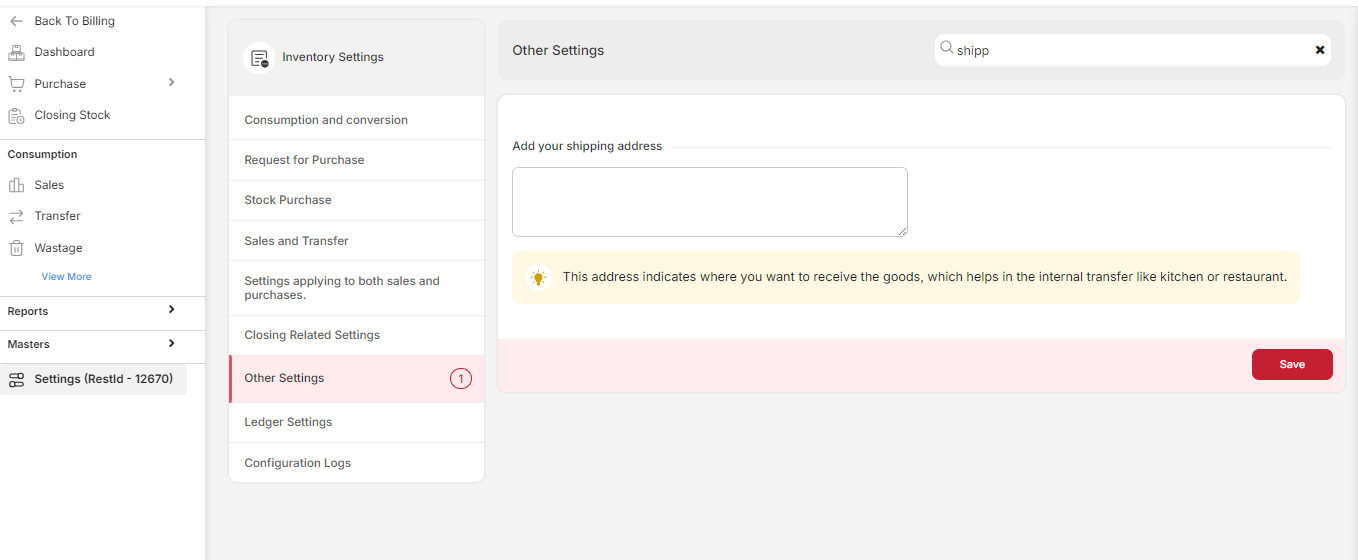Open Consumption and conversion settings
1358x560 pixels.
(x=326, y=120)
